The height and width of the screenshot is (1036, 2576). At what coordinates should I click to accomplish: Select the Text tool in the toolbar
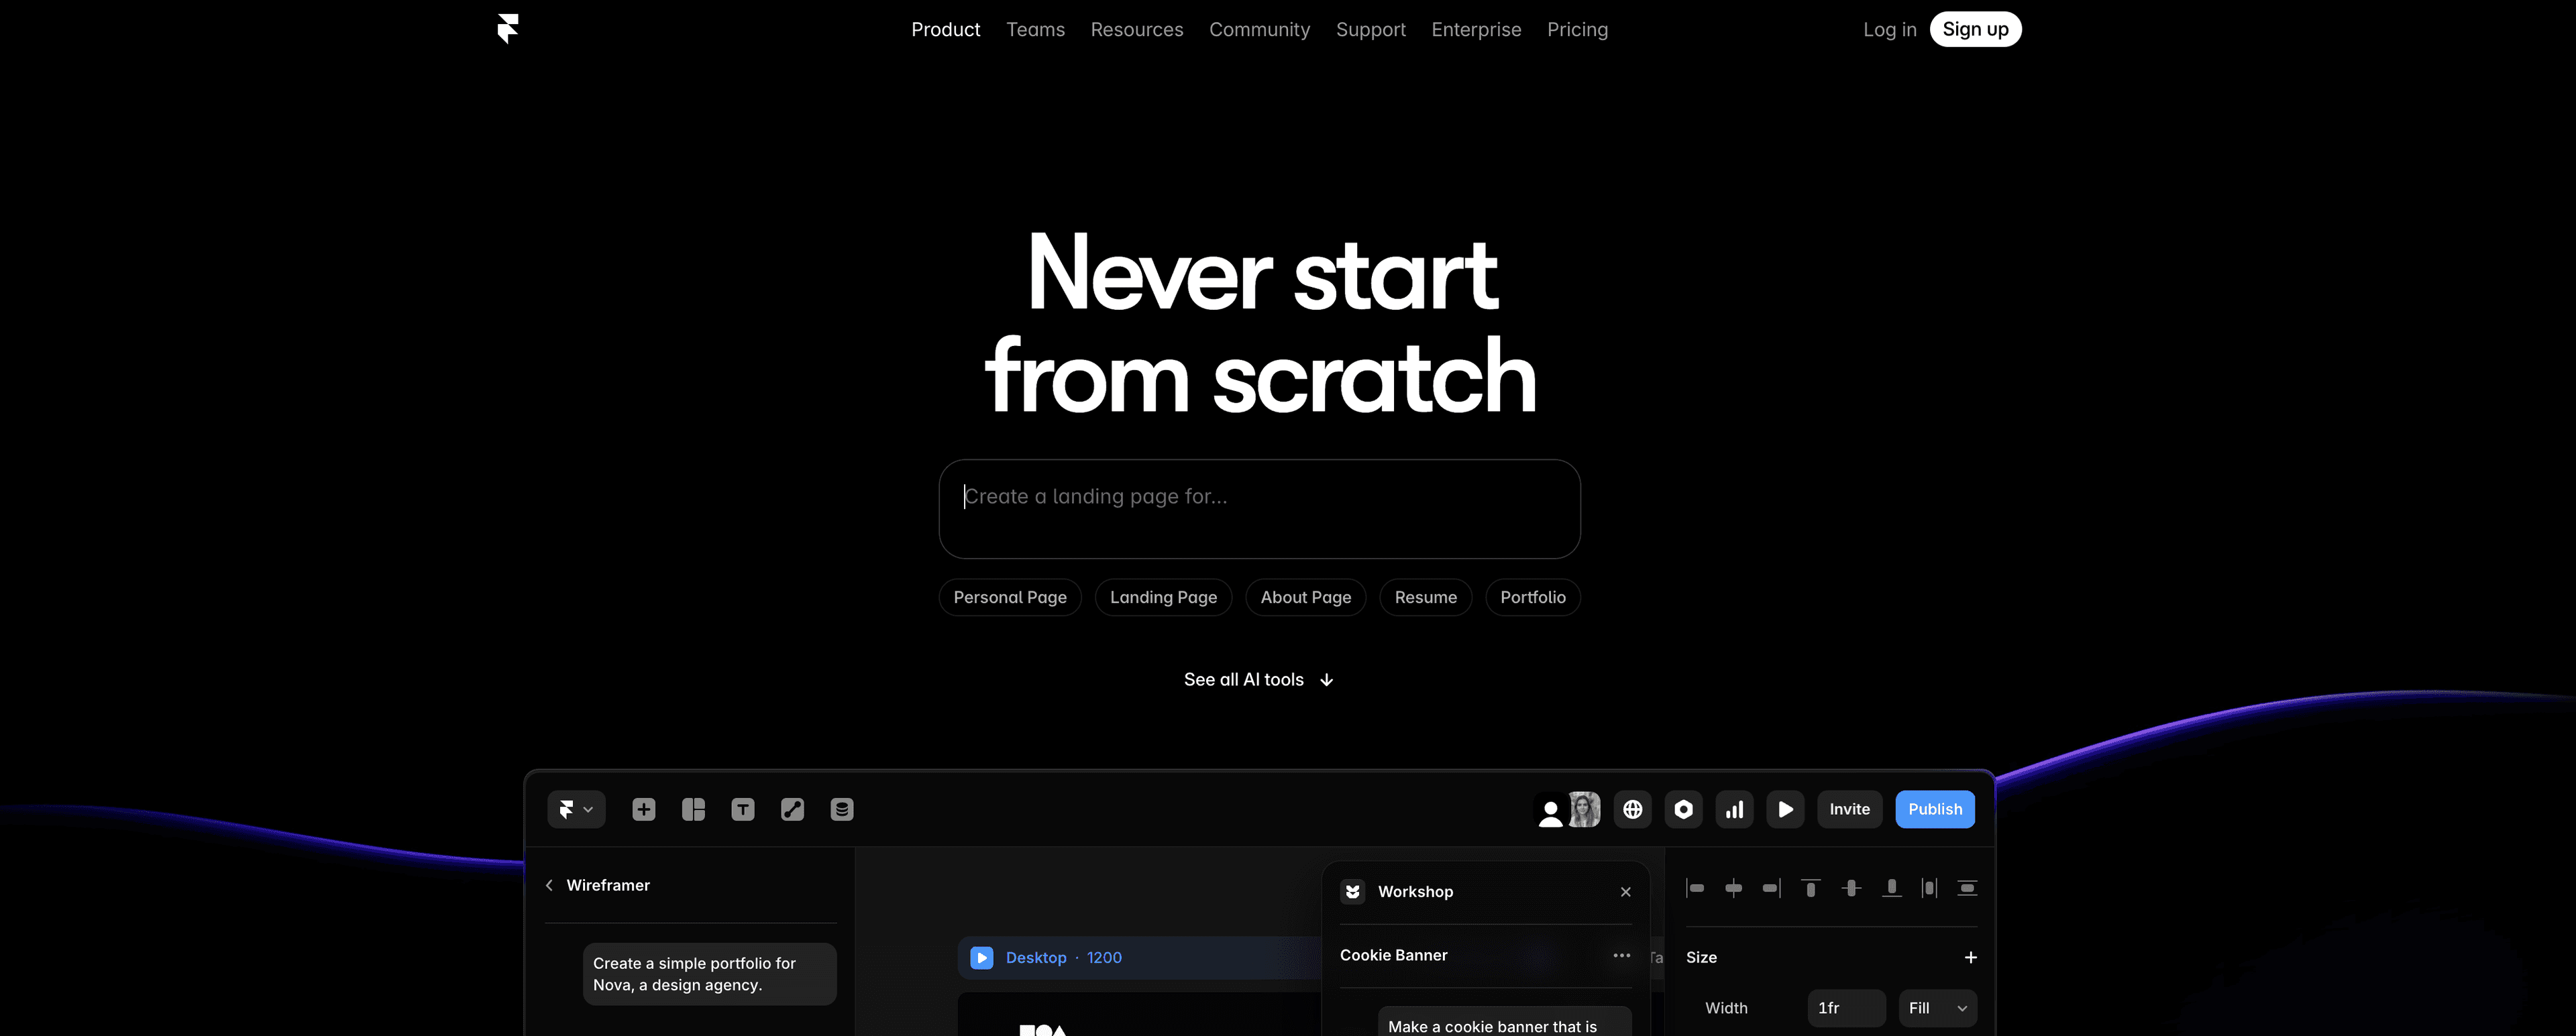[743, 809]
